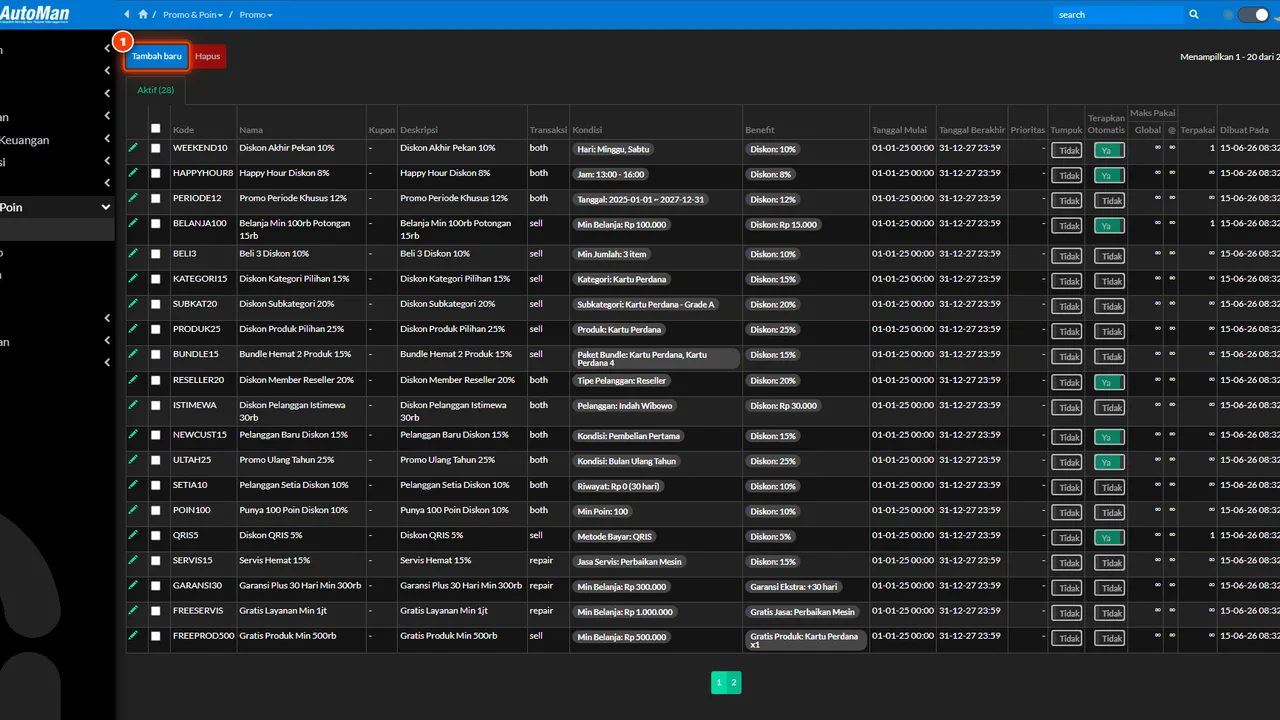
Task: Edit BUNDLE15 using its pencil icon
Action: click(x=133, y=353)
